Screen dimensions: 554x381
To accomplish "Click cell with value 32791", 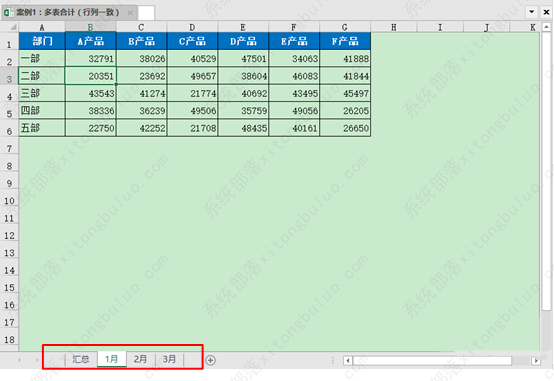I will click(91, 58).
